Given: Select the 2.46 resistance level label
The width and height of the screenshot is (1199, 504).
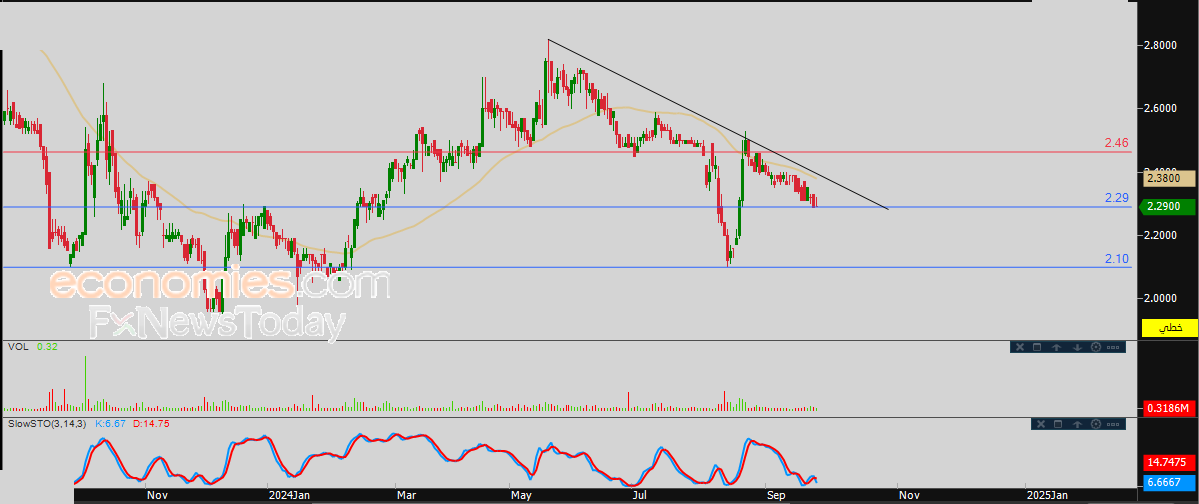Looking at the screenshot, I should (x=1116, y=142).
